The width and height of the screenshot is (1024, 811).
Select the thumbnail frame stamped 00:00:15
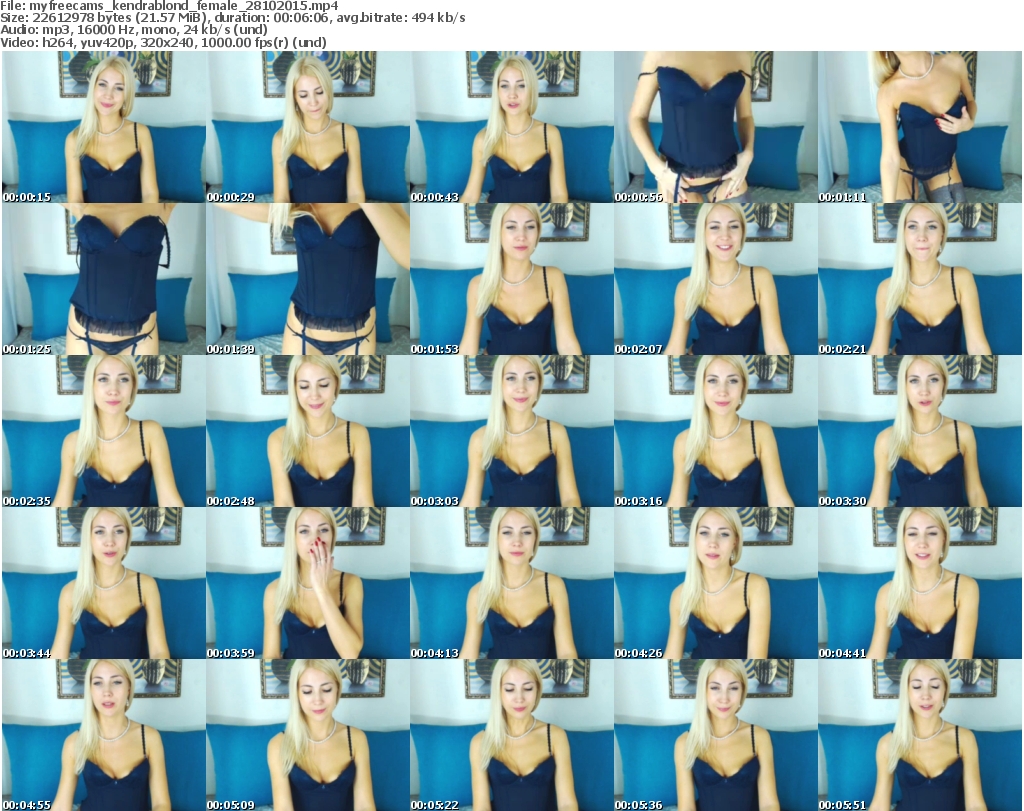104,127
